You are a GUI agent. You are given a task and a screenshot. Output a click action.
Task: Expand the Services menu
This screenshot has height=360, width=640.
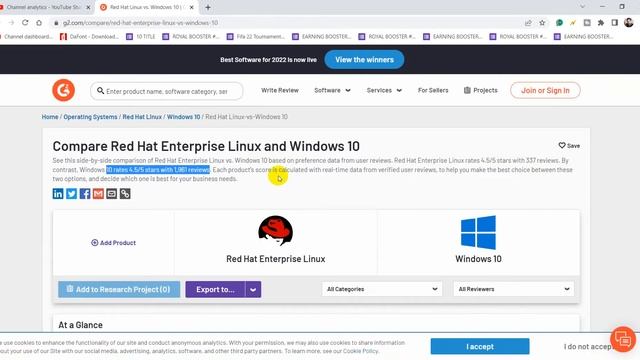(x=384, y=90)
